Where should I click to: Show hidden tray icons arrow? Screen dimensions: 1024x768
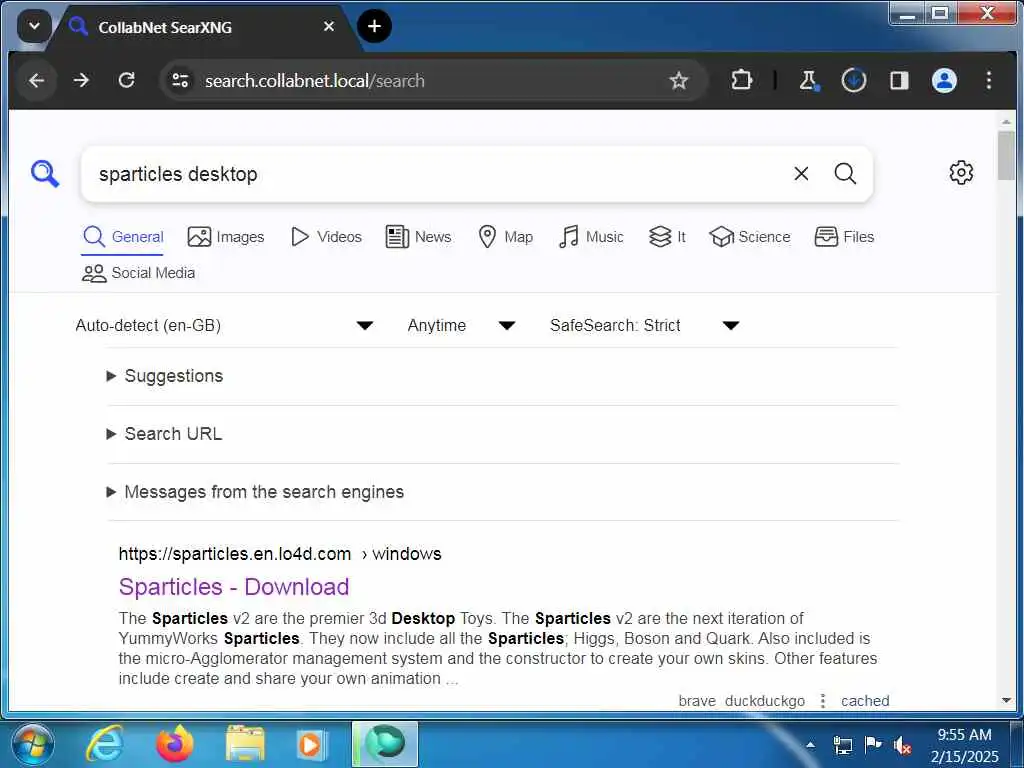(x=810, y=744)
